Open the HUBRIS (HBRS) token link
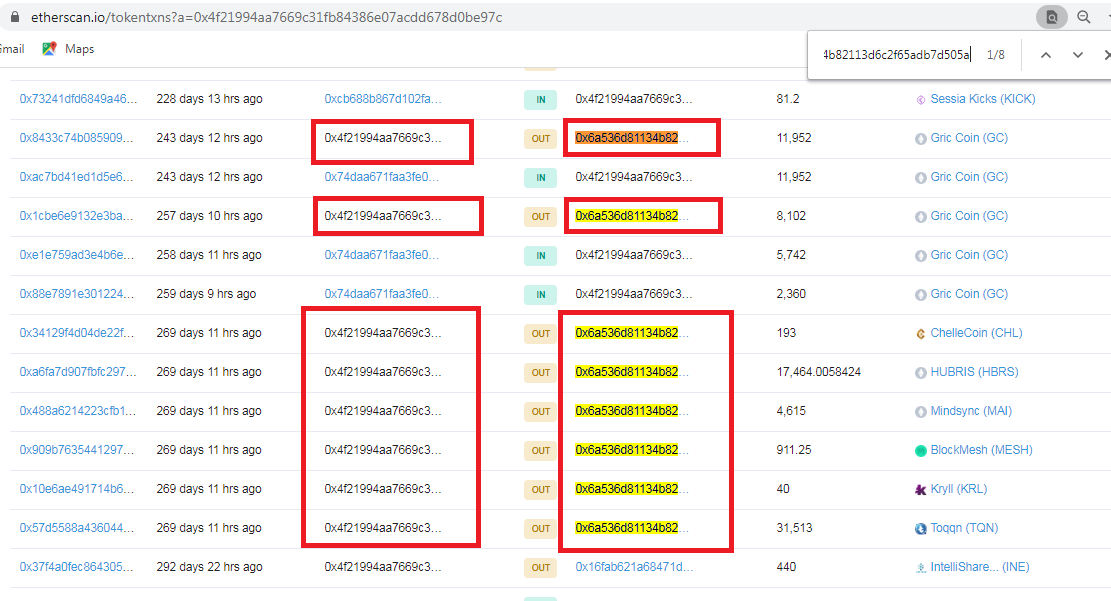The image size is (1111, 601). coord(974,371)
